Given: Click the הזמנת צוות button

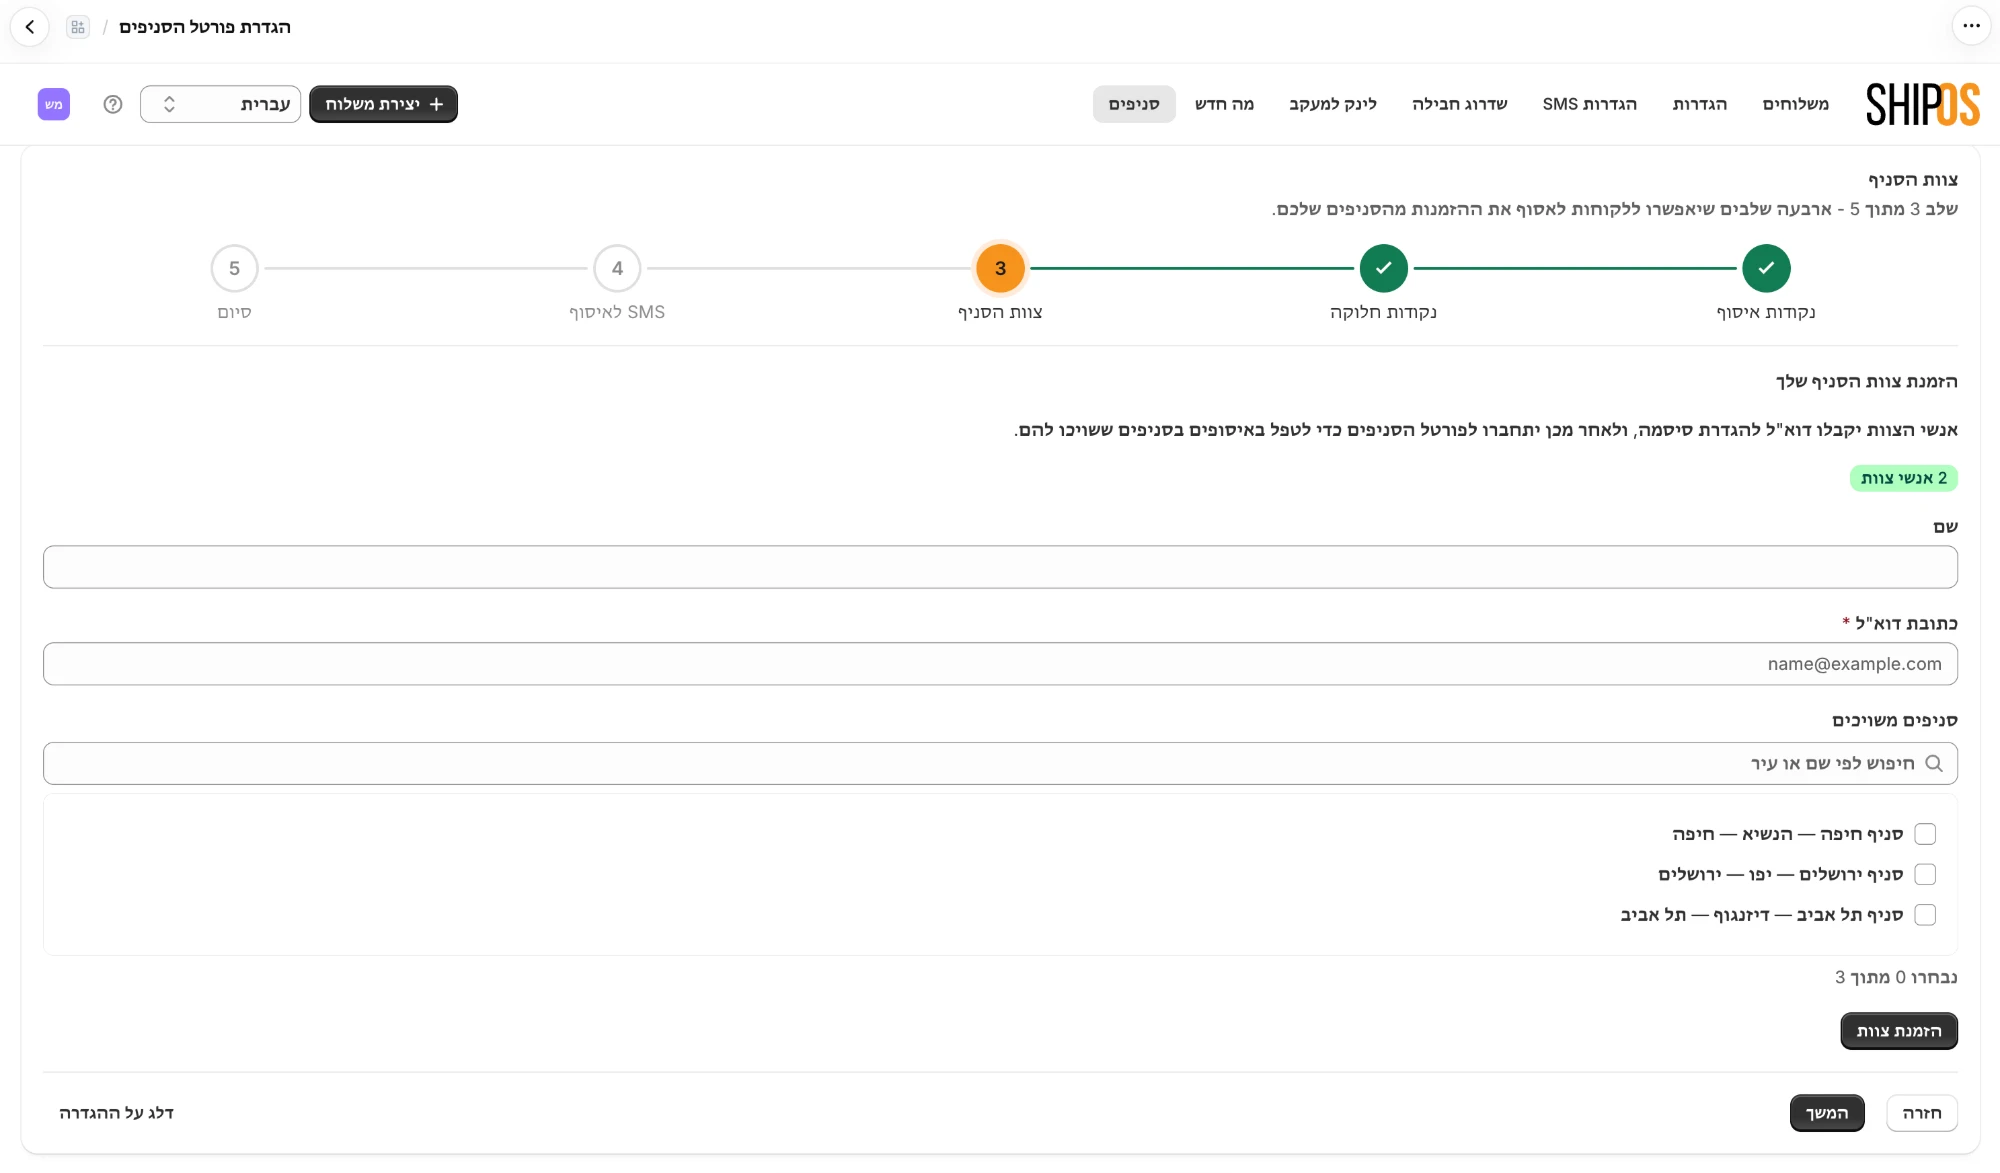Looking at the screenshot, I should (1899, 1031).
